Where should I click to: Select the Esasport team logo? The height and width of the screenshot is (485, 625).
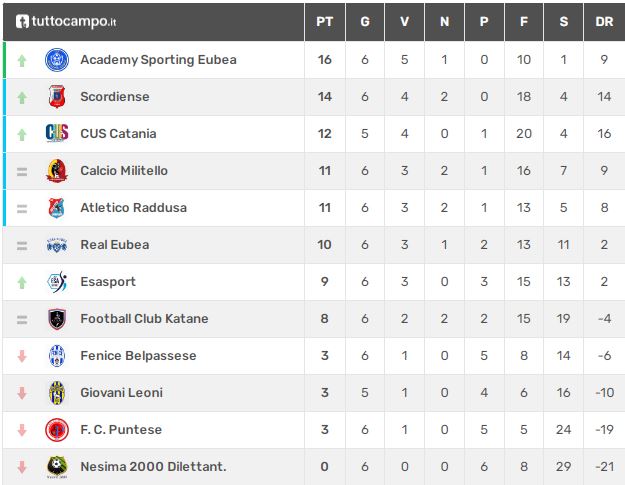57,282
